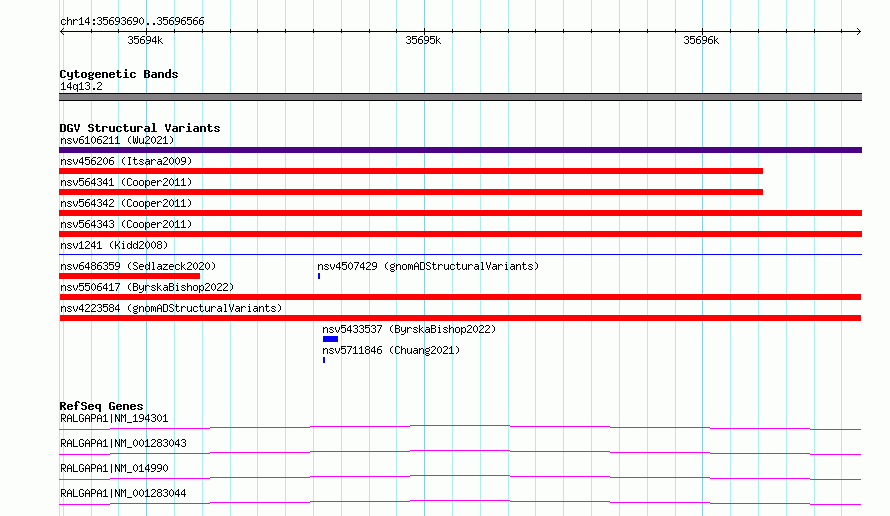Viewport: 890px width, 516px height.
Task: Click the ruler's right arrowhead
Action: click(859, 31)
